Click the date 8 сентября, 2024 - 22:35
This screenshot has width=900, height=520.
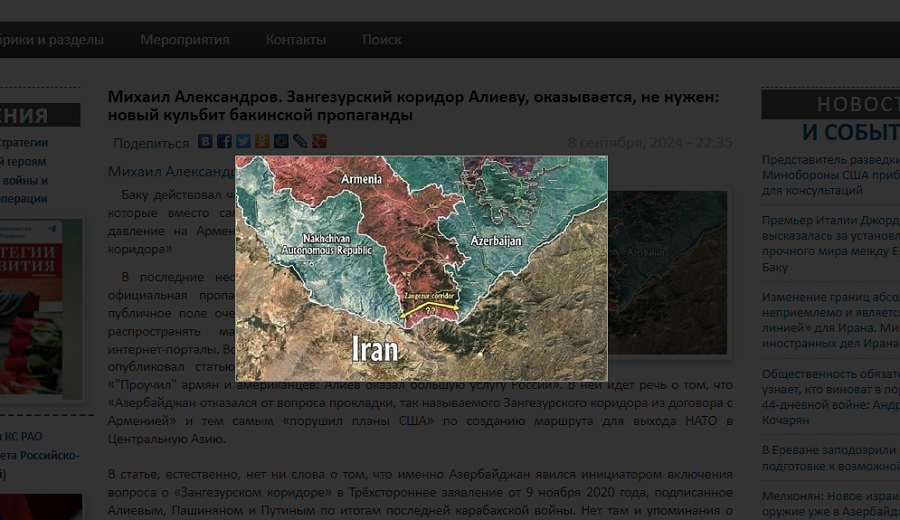click(650, 142)
